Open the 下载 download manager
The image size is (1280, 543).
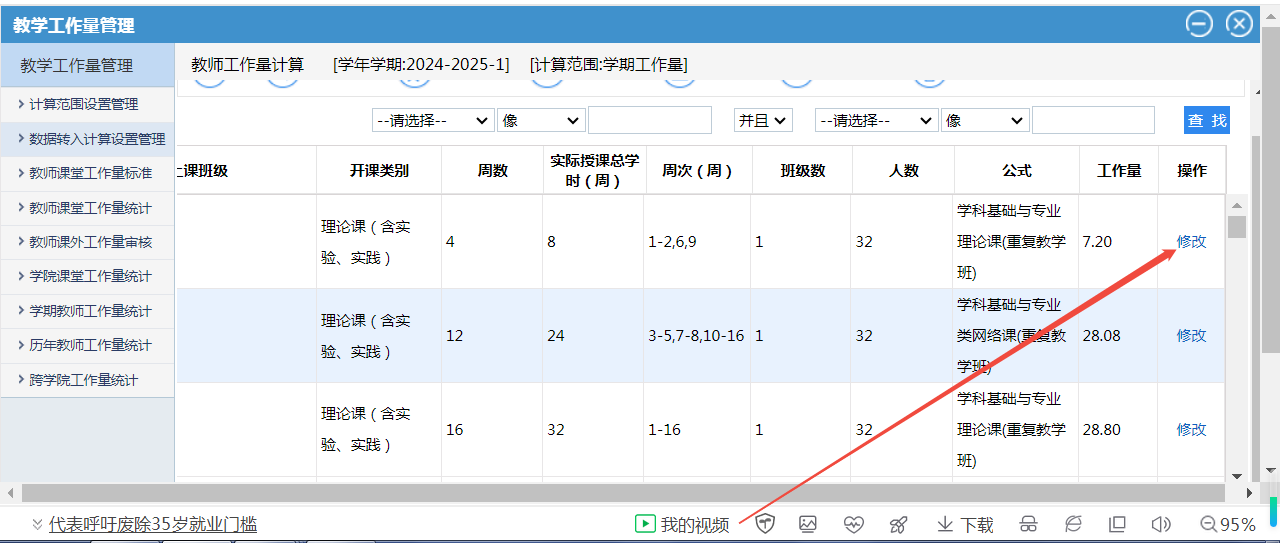click(x=965, y=524)
